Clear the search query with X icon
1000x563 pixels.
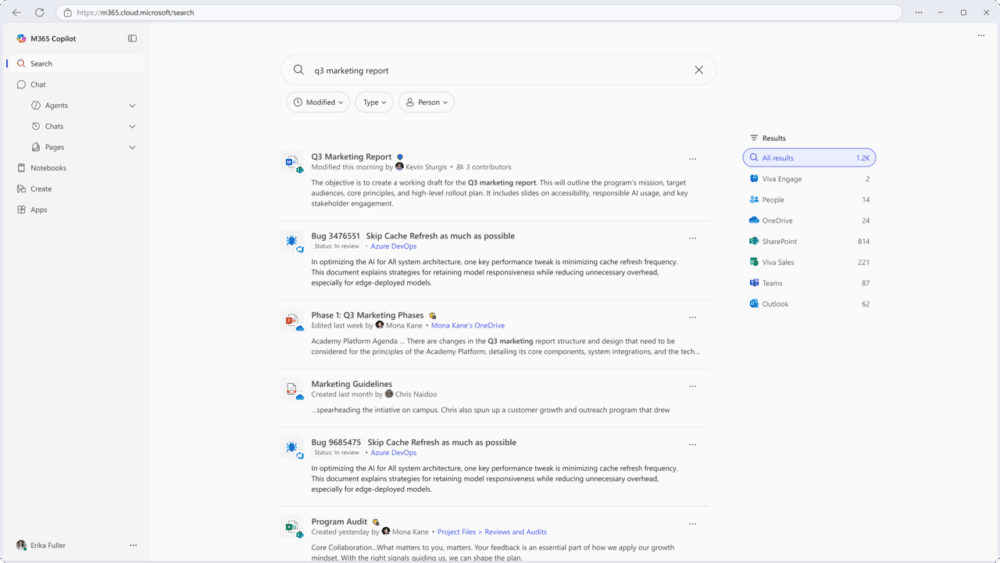699,70
